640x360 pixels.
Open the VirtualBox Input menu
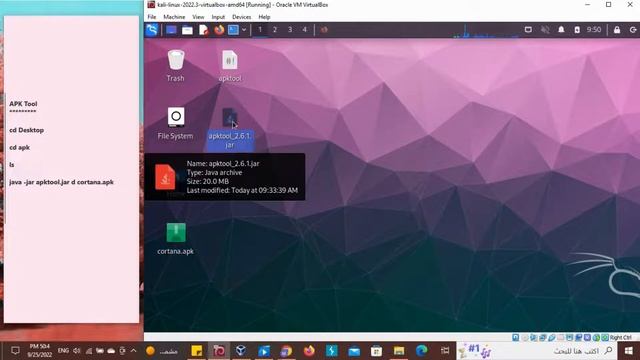coord(218,17)
